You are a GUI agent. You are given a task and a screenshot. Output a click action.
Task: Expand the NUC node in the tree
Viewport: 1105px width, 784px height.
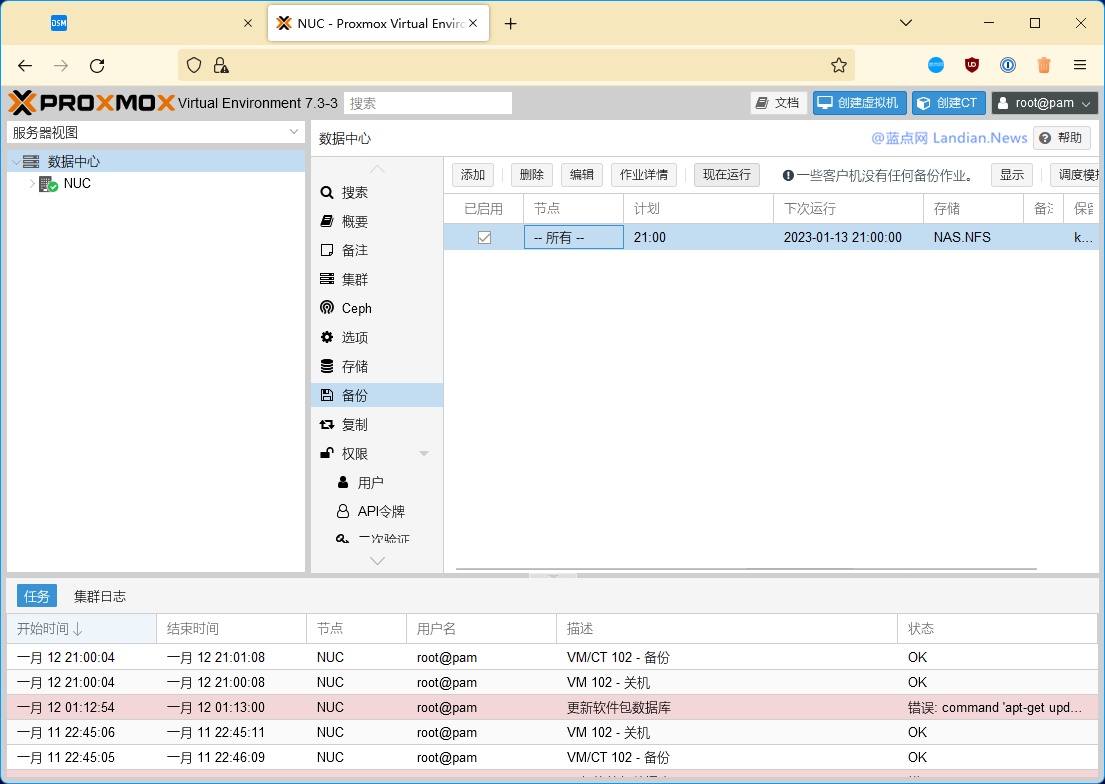pyautogui.click(x=31, y=183)
